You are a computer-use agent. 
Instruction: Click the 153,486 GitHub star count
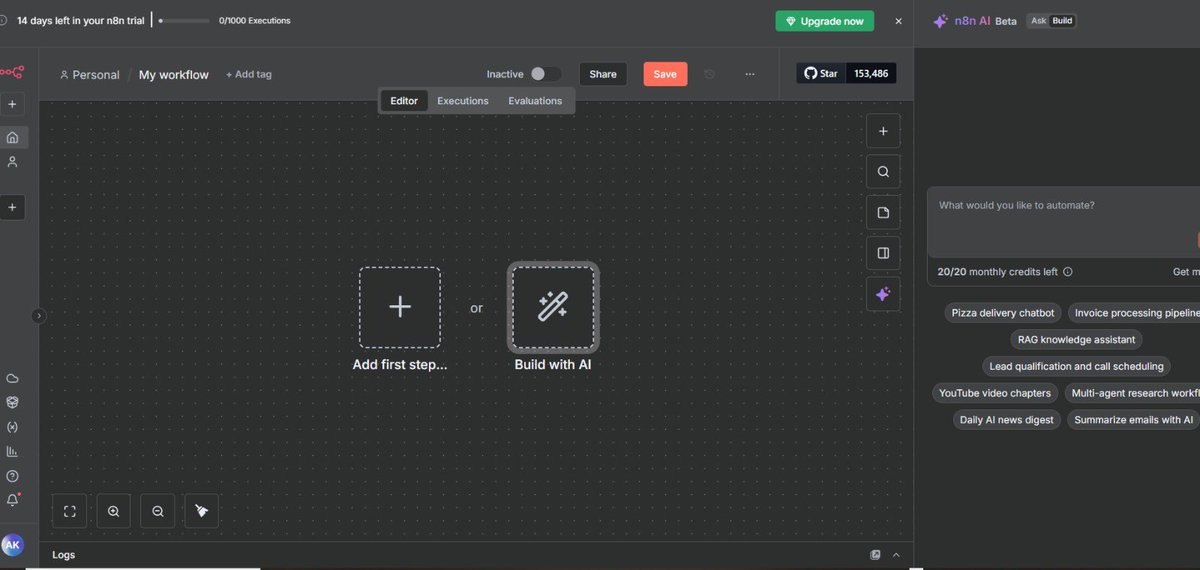coord(871,74)
